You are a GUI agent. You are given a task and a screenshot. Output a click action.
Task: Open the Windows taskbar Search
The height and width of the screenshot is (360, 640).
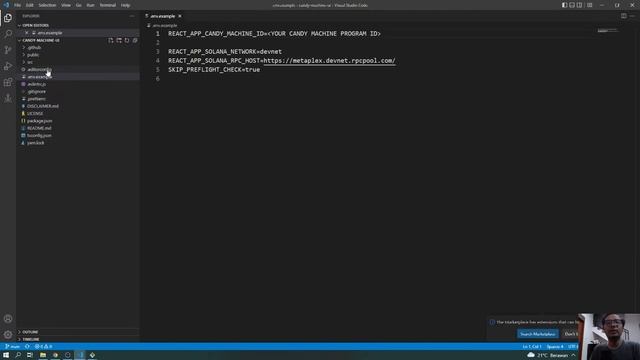(x=18, y=355)
